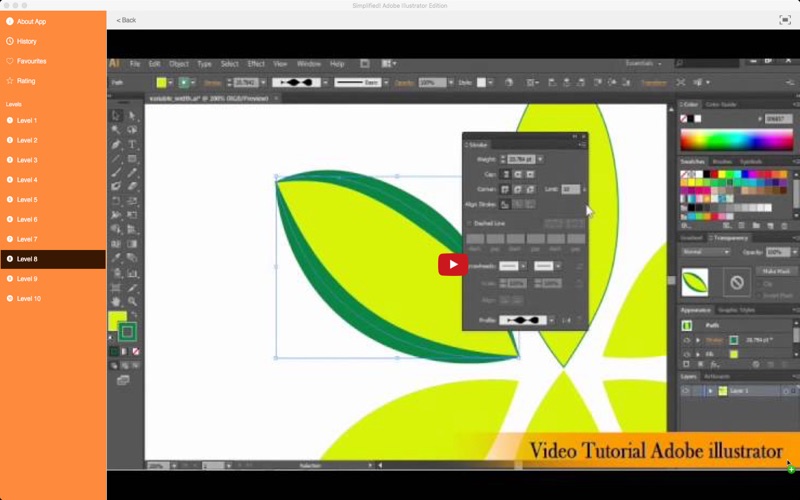Toggle visibility eye of Layer 1
The image size is (800, 500).
685,391
